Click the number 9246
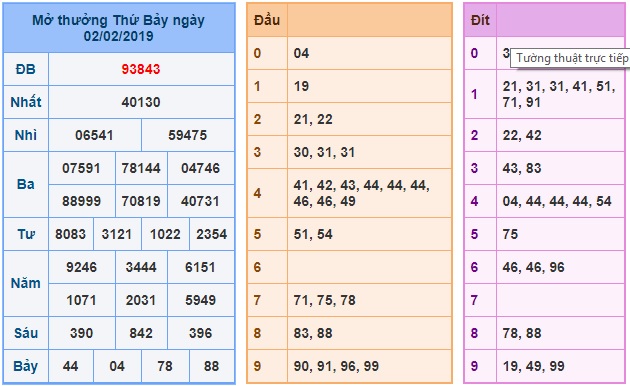 pos(81,267)
